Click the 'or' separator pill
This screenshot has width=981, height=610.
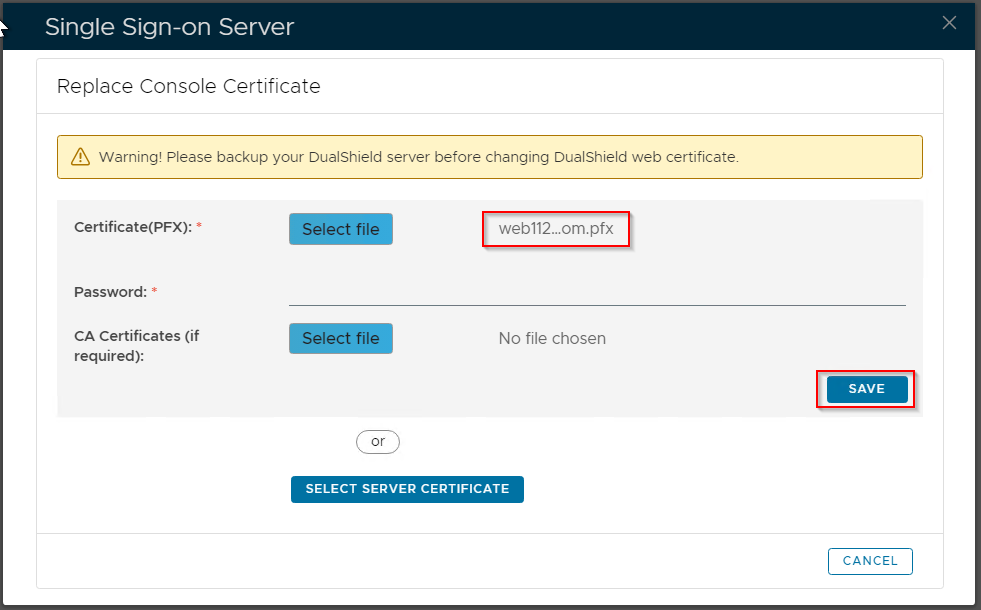(x=377, y=441)
